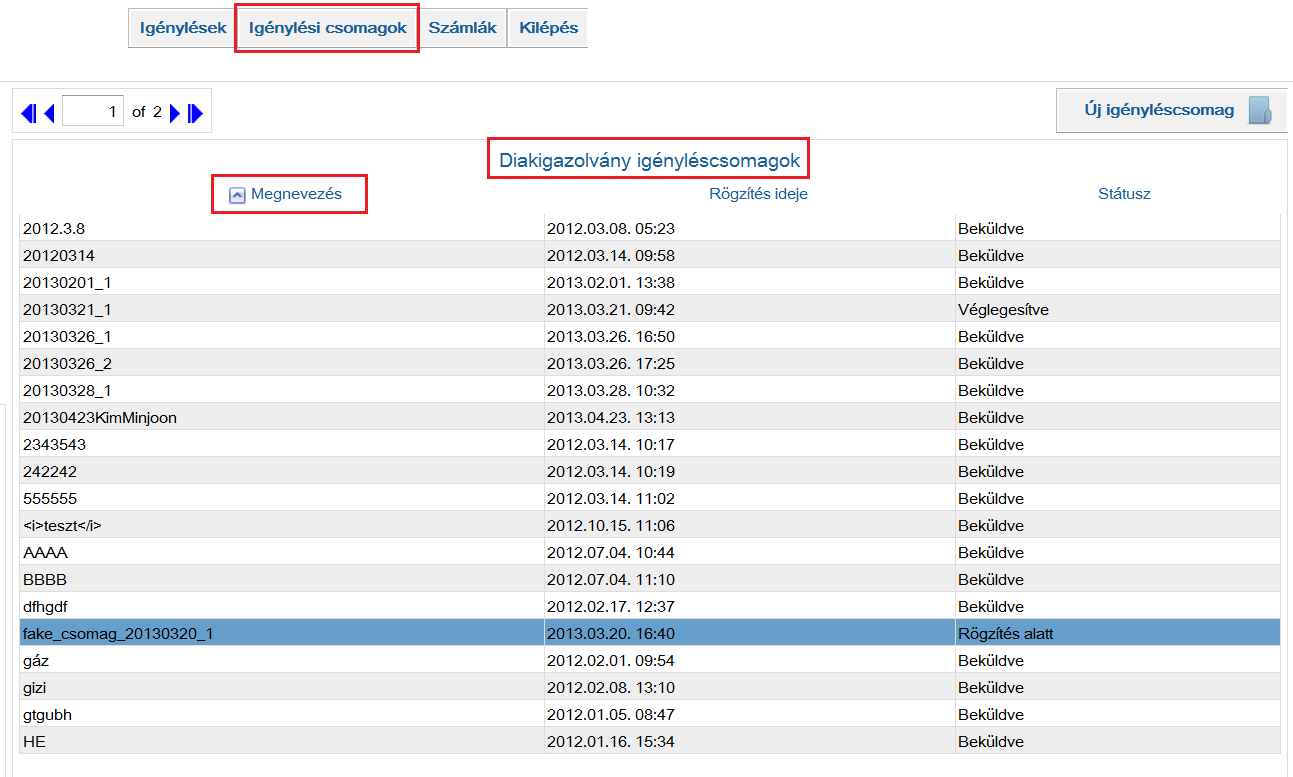Sort by Megnevezés column header
This screenshot has width=1293, height=777.
296,194
